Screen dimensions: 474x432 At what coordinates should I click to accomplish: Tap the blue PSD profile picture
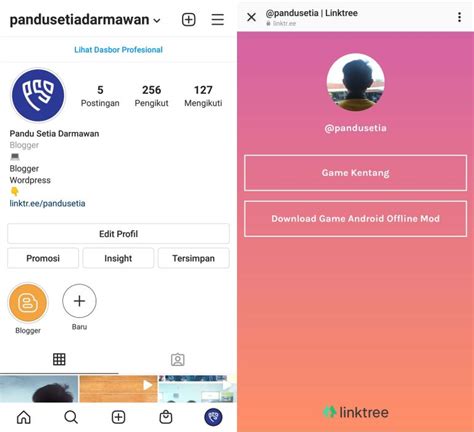coord(38,95)
